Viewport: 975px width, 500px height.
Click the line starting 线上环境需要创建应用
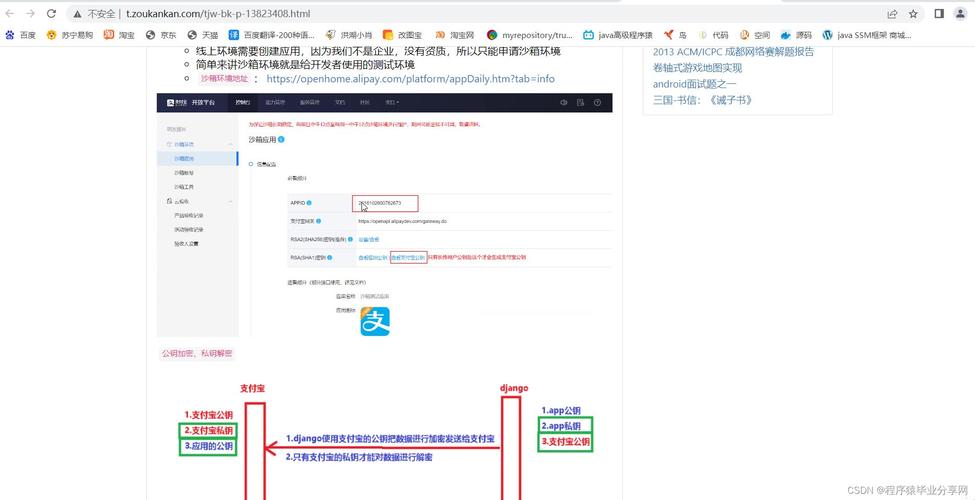pos(378,51)
